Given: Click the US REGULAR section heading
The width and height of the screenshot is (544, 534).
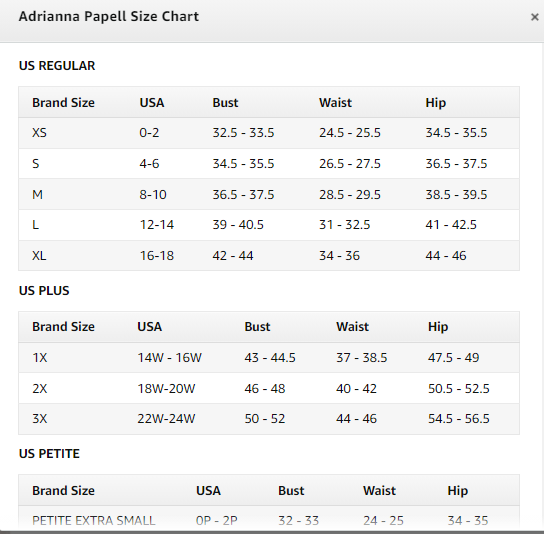Looking at the screenshot, I should click(x=57, y=66).
